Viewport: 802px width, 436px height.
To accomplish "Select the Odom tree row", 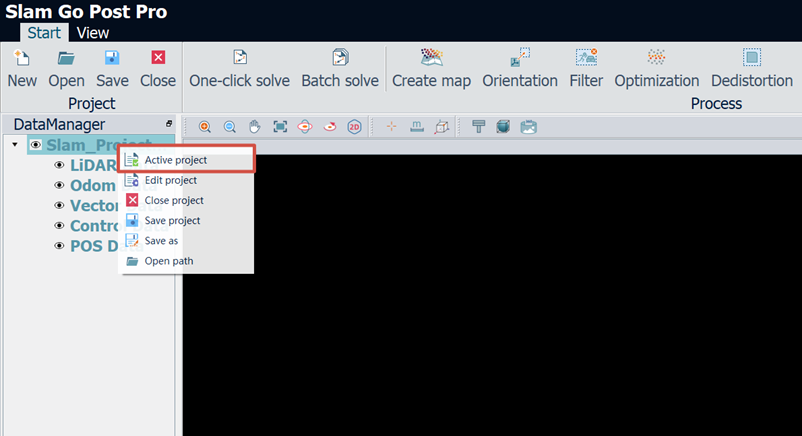I will pyautogui.click(x=94, y=185).
